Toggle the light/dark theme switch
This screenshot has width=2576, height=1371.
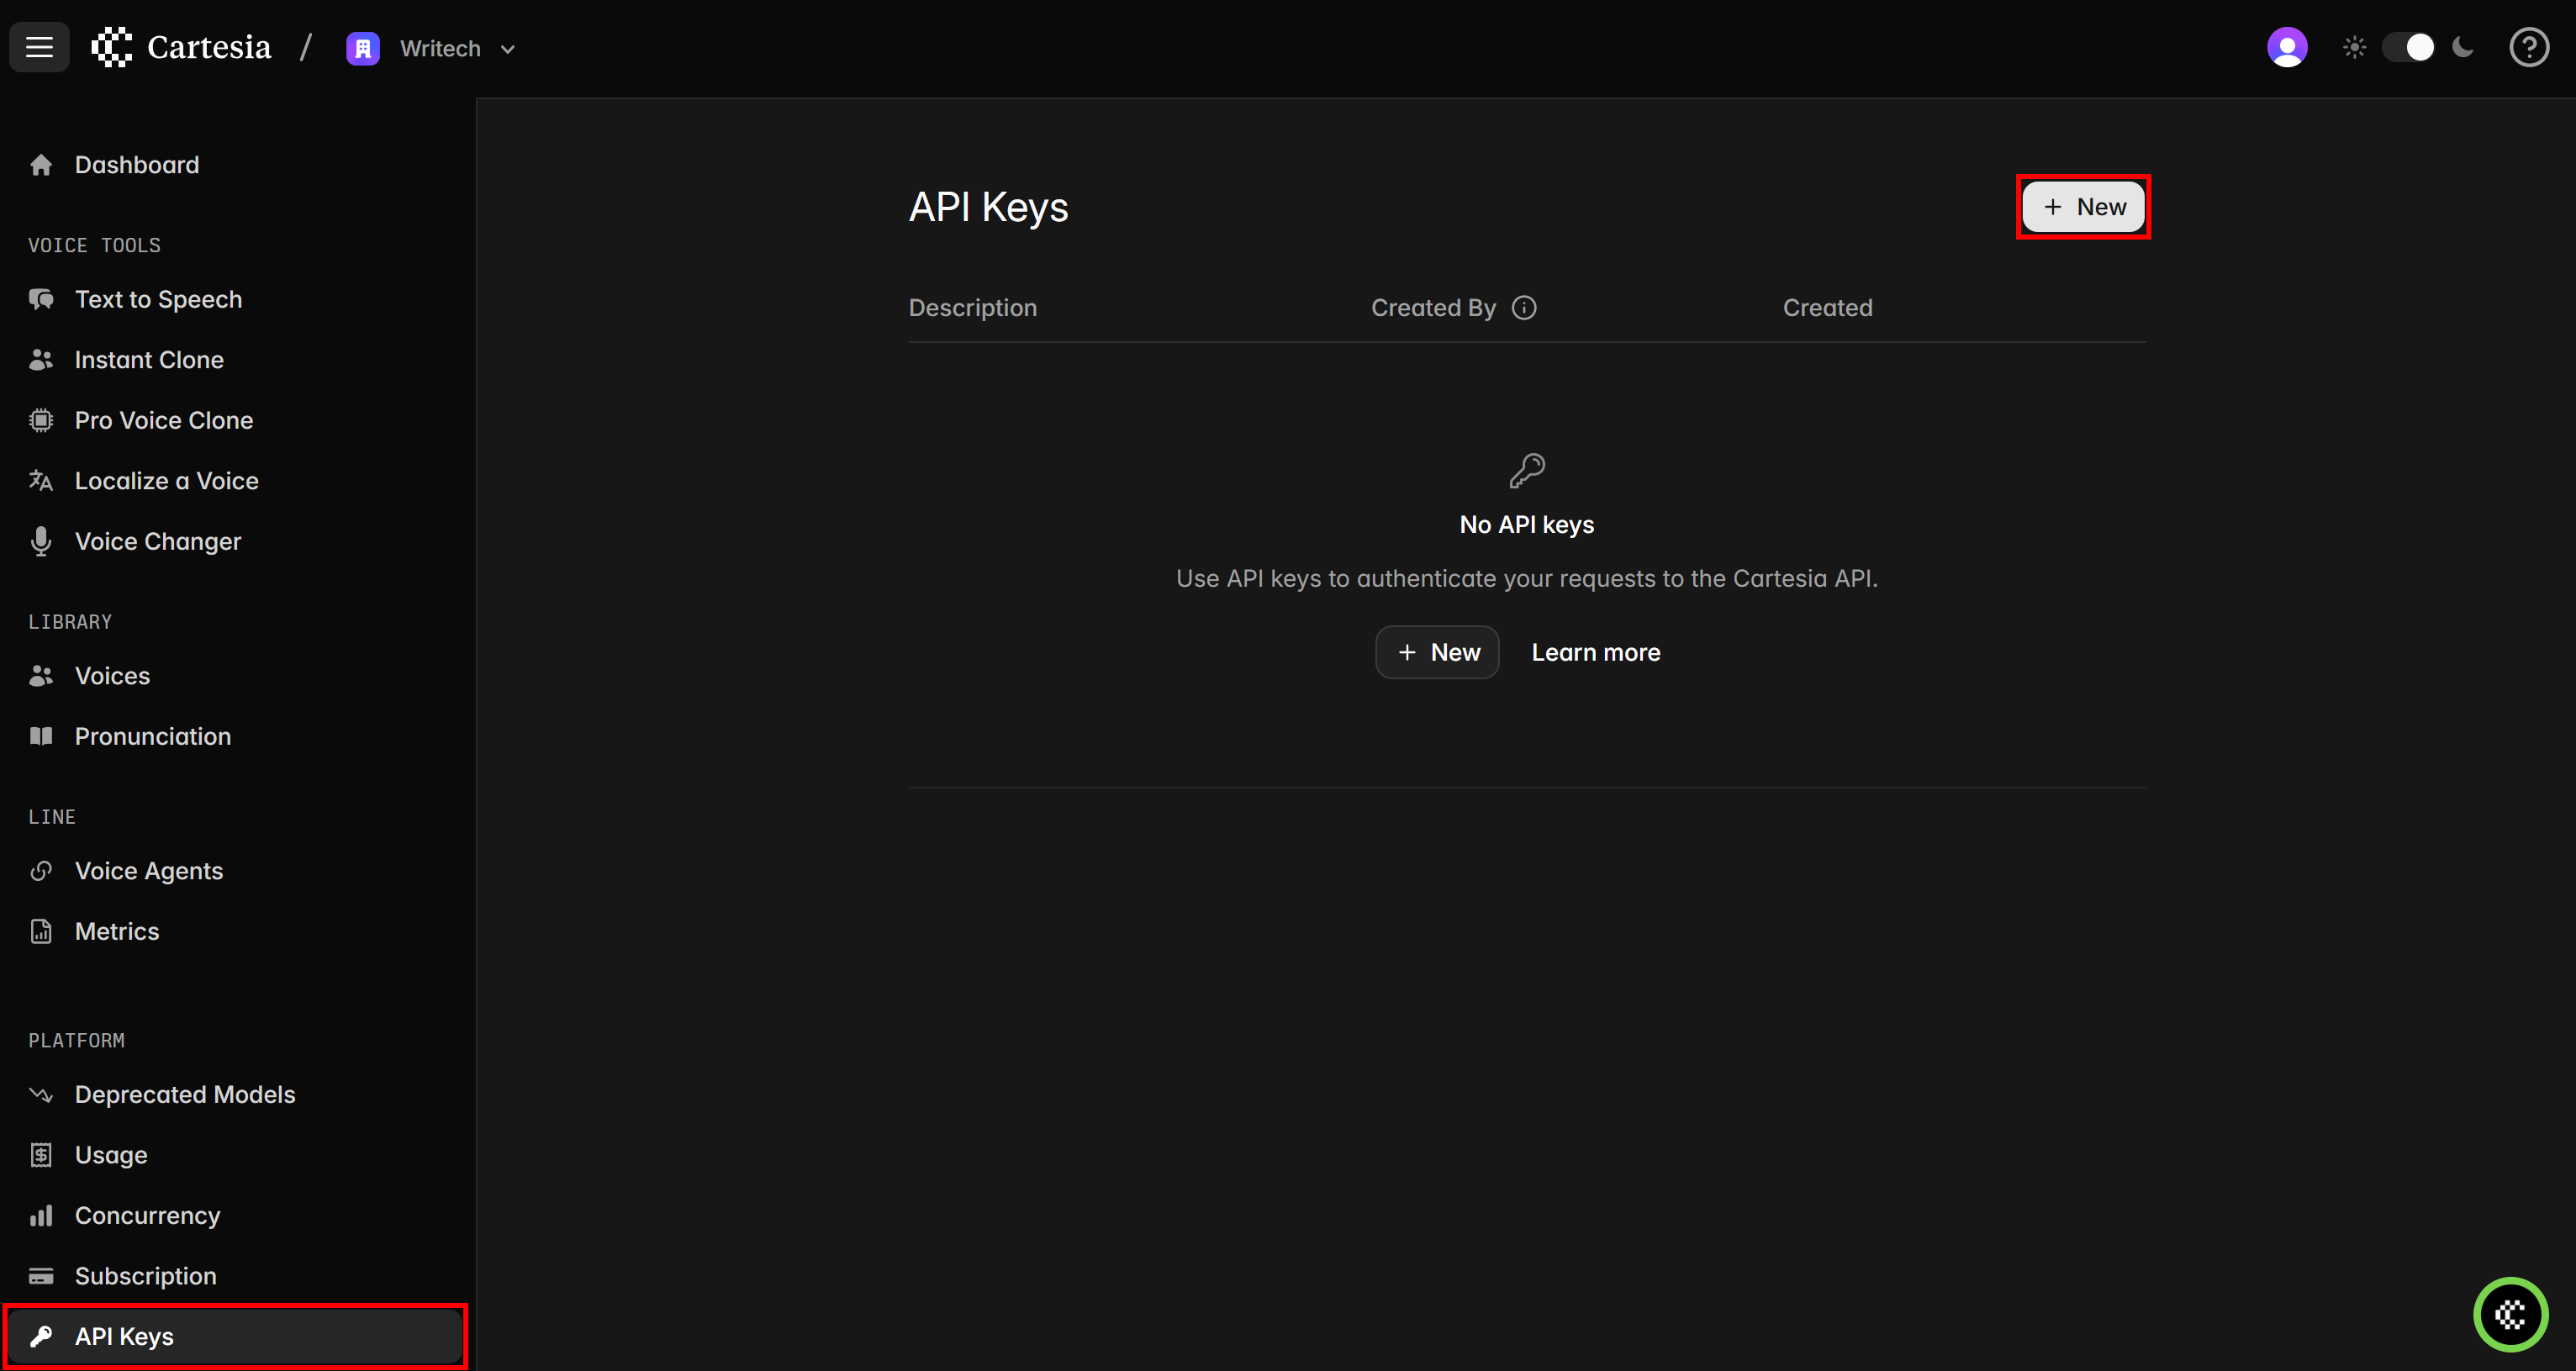[x=2408, y=47]
